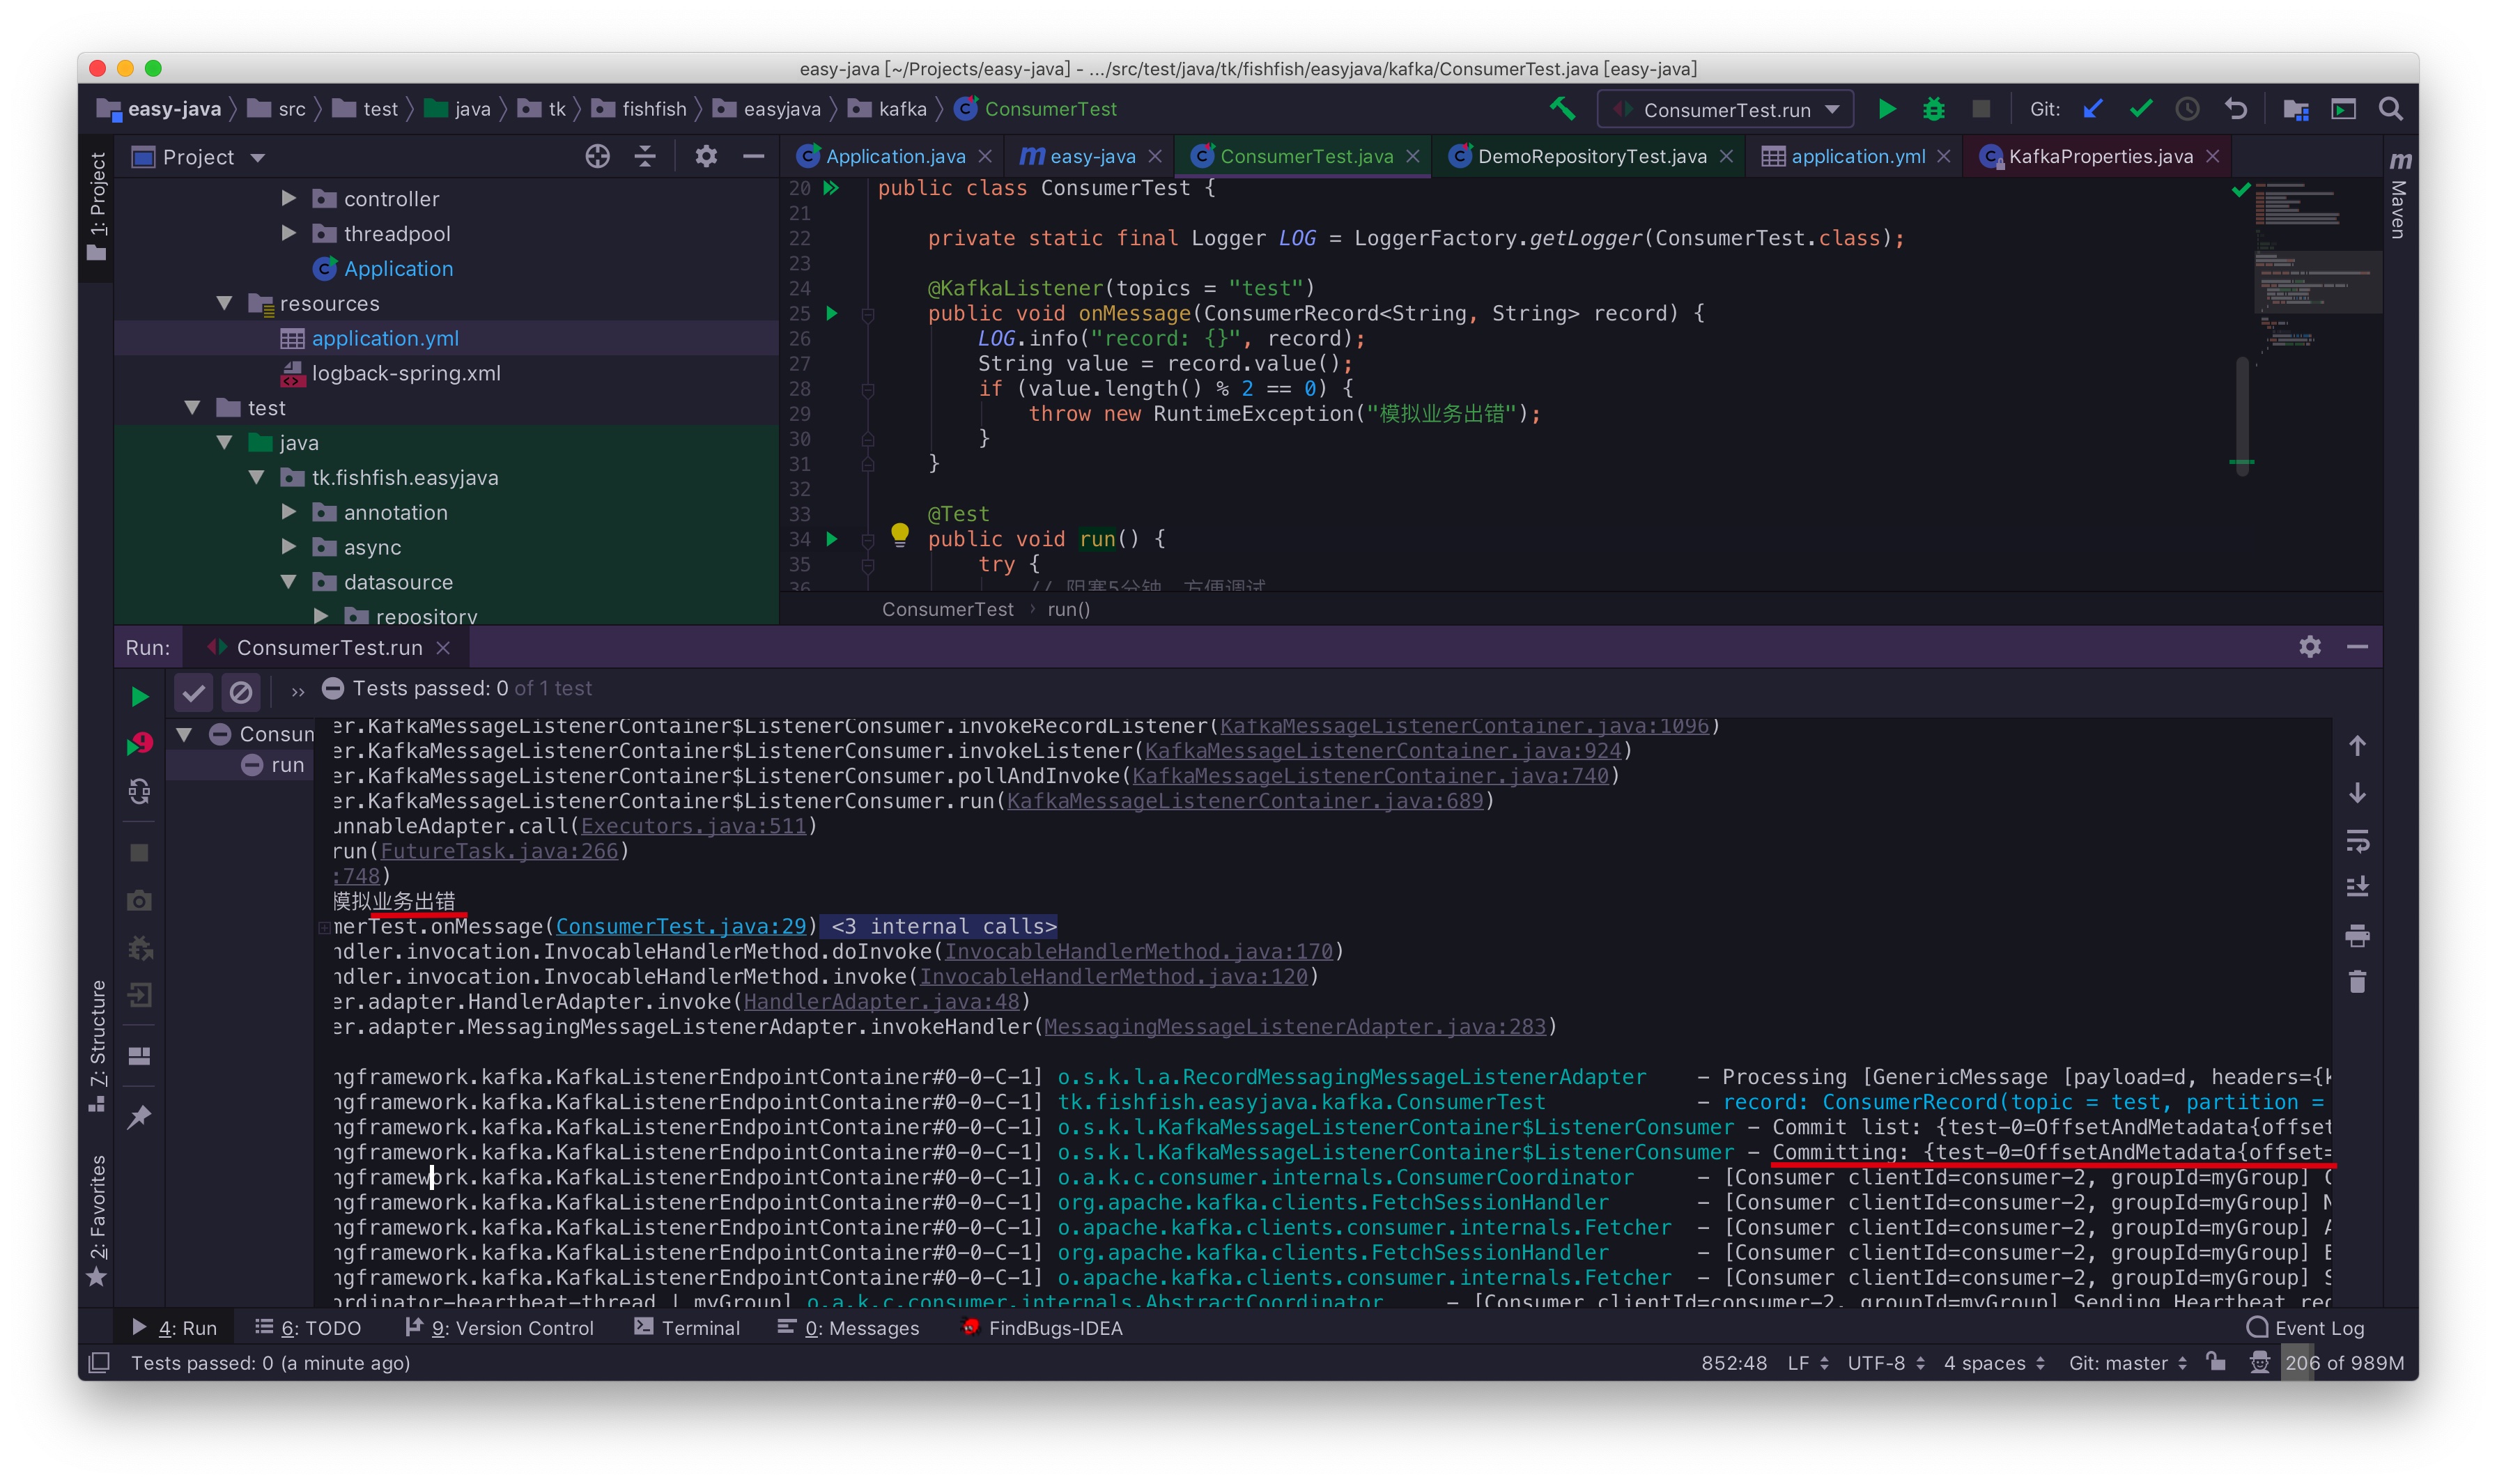This screenshot has width=2497, height=1484.
Task: Collapse the resources folder
Action: tap(224, 303)
